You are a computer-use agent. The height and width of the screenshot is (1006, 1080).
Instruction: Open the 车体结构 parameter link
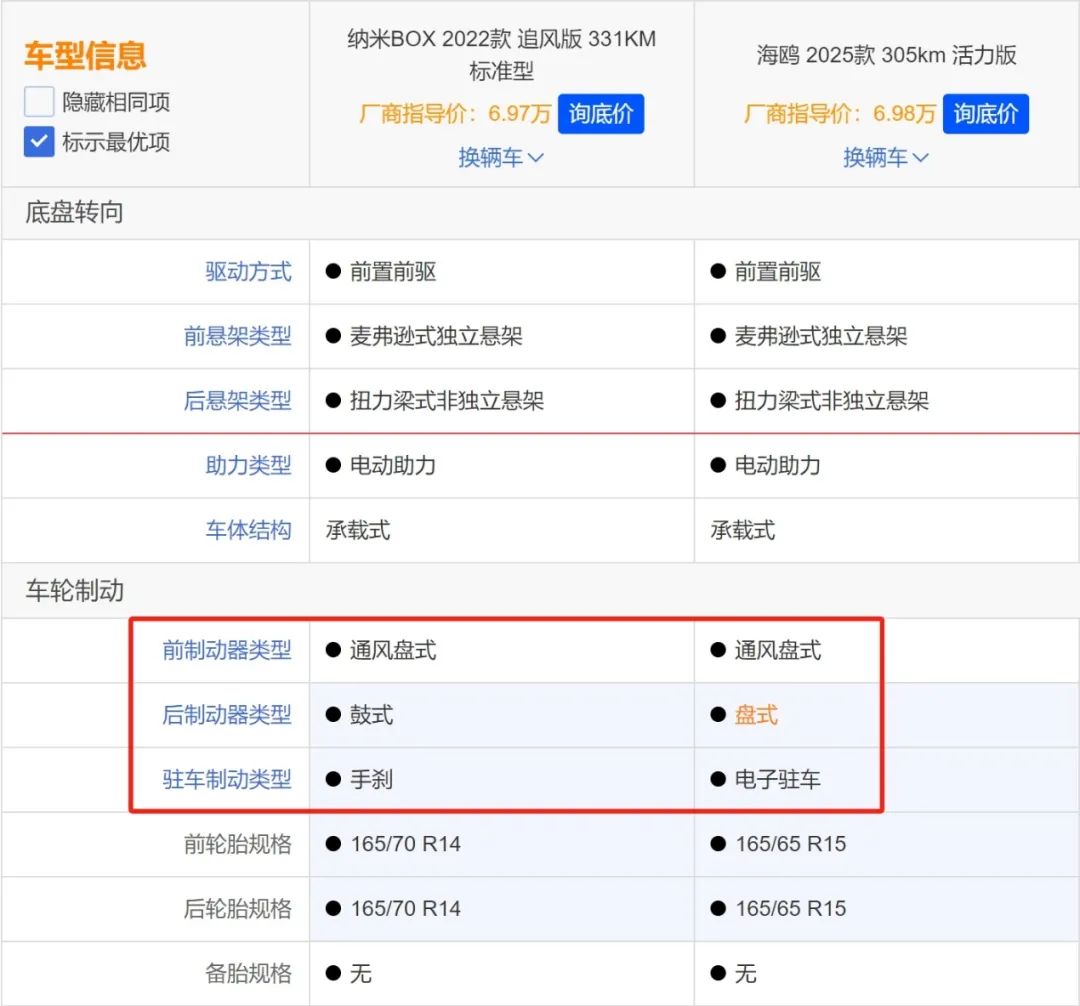[249, 530]
